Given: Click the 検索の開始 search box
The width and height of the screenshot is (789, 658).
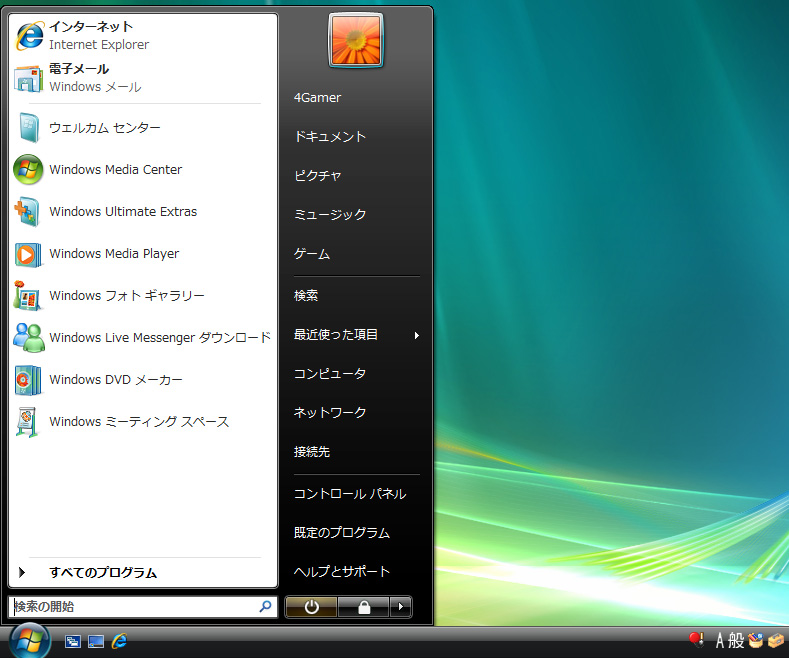Looking at the screenshot, I should [x=143, y=607].
